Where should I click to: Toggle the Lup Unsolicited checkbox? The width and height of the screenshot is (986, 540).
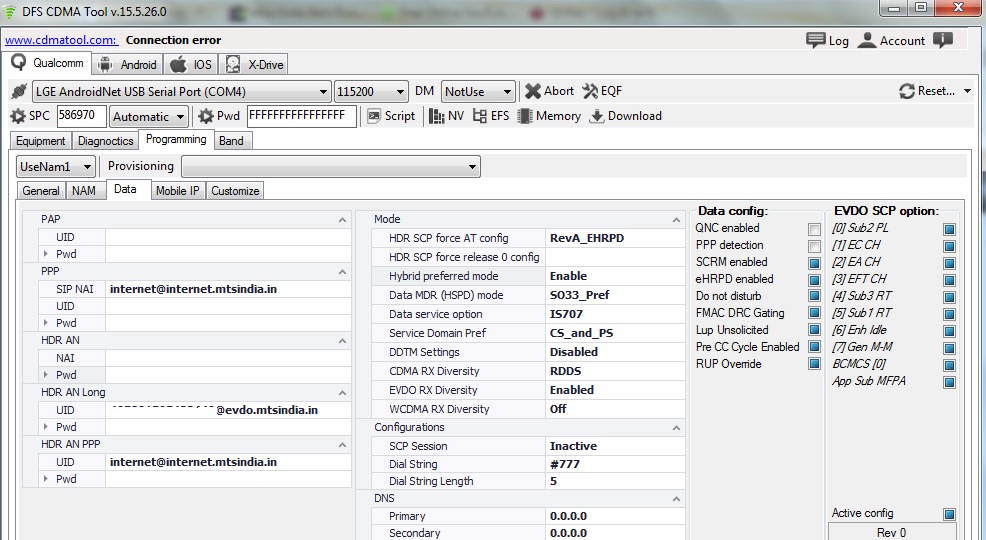[814, 329]
